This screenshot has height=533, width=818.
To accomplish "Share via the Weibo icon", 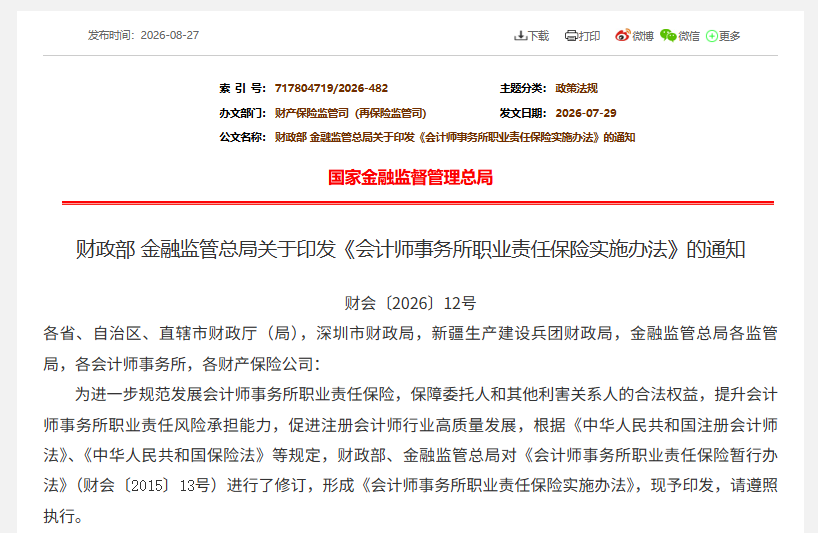I will 622,35.
